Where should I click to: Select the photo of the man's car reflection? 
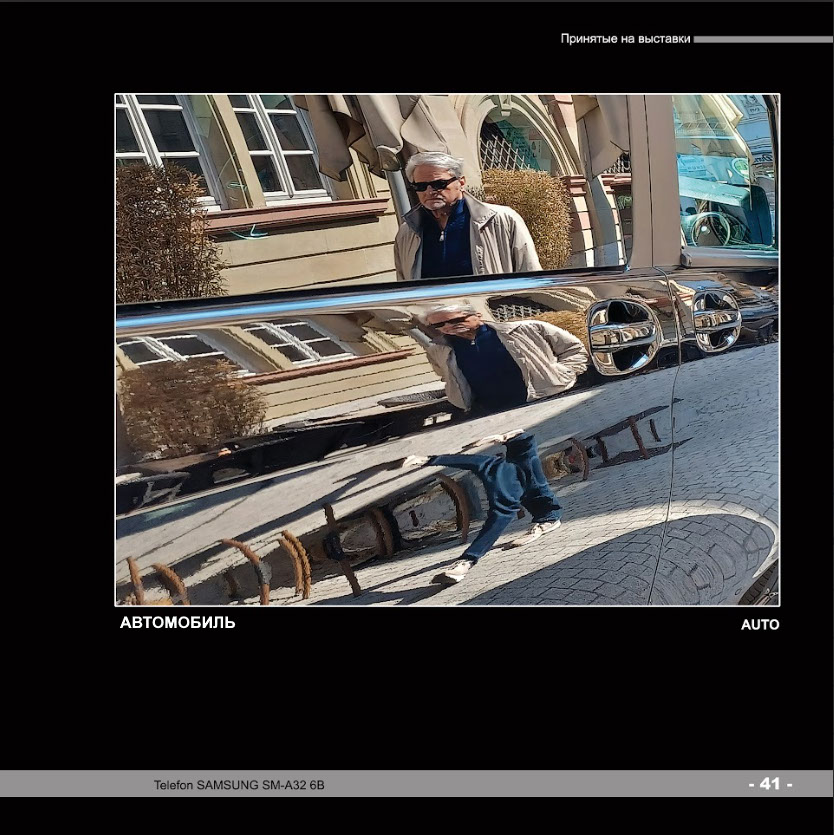pyautogui.click(x=447, y=350)
